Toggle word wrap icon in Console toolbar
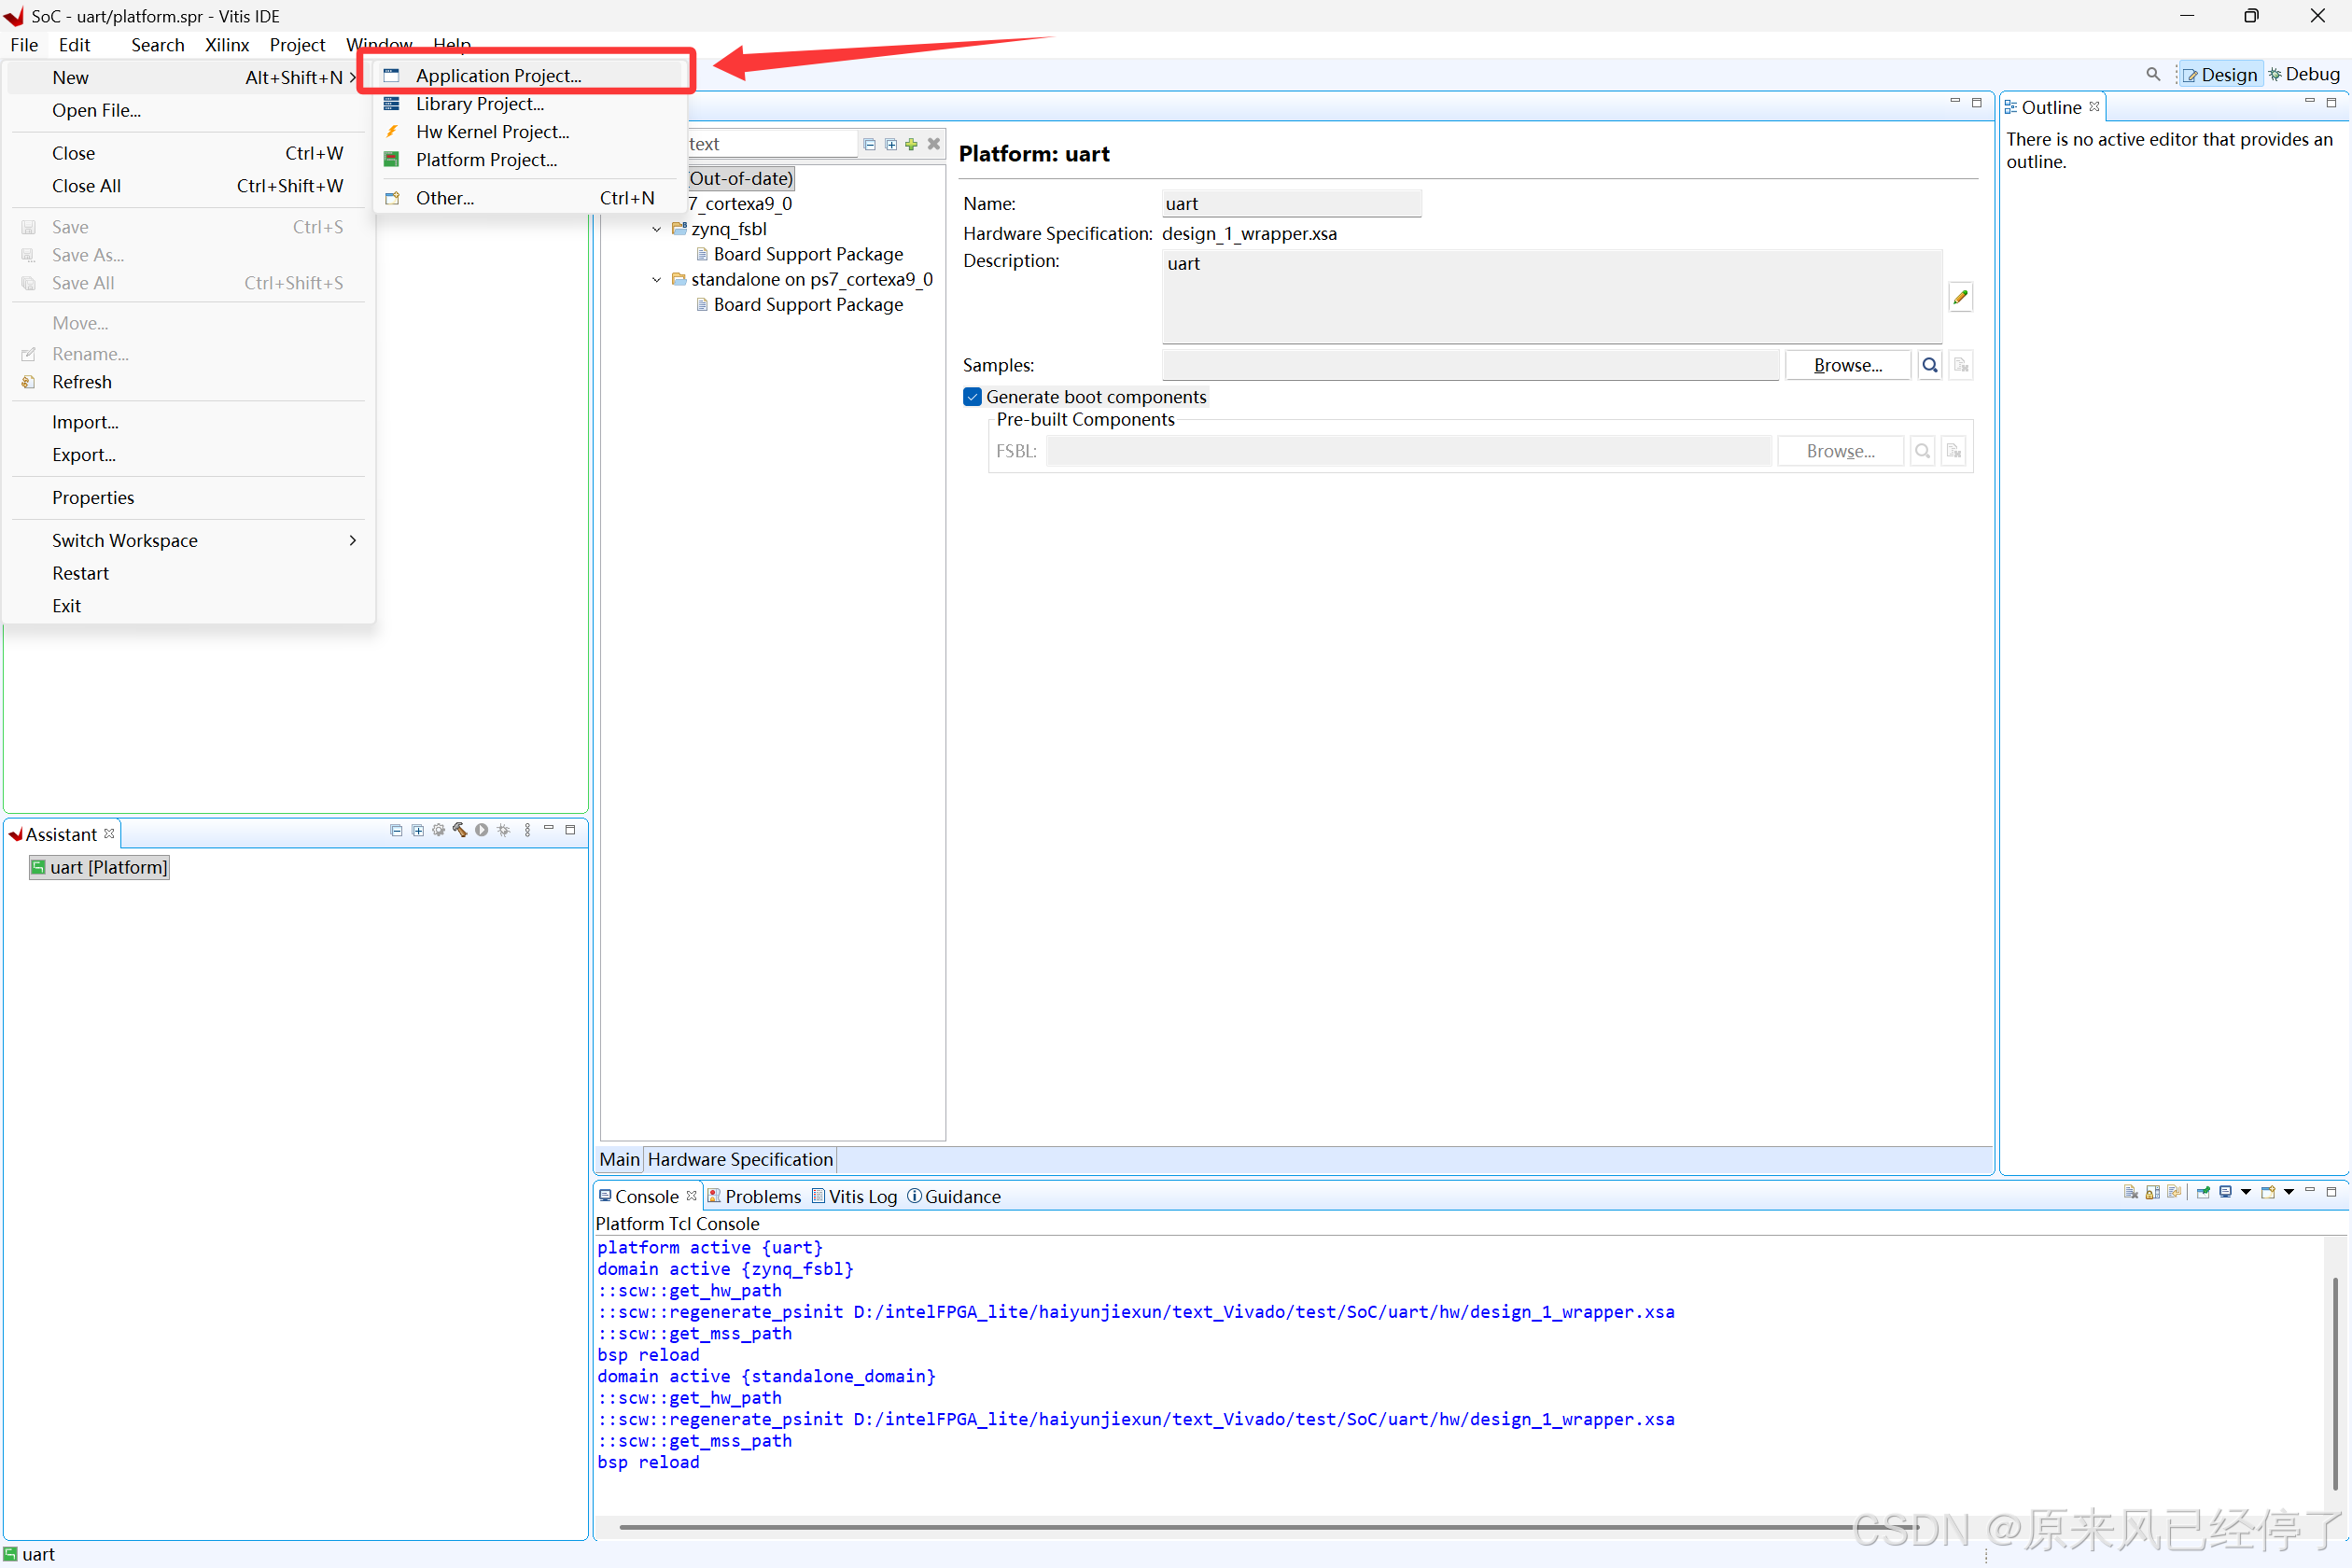The height and width of the screenshot is (1568, 2352). pyautogui.click(x=2174, y=1192)
